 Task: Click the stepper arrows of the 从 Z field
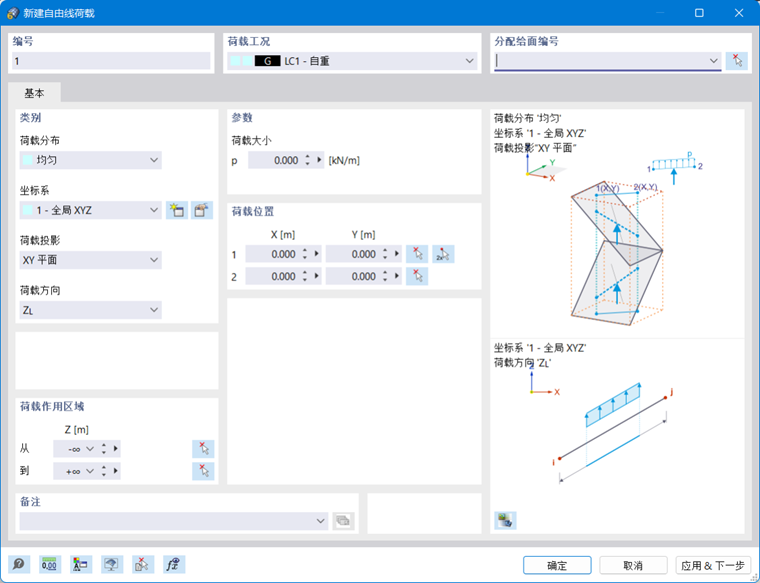104,449
